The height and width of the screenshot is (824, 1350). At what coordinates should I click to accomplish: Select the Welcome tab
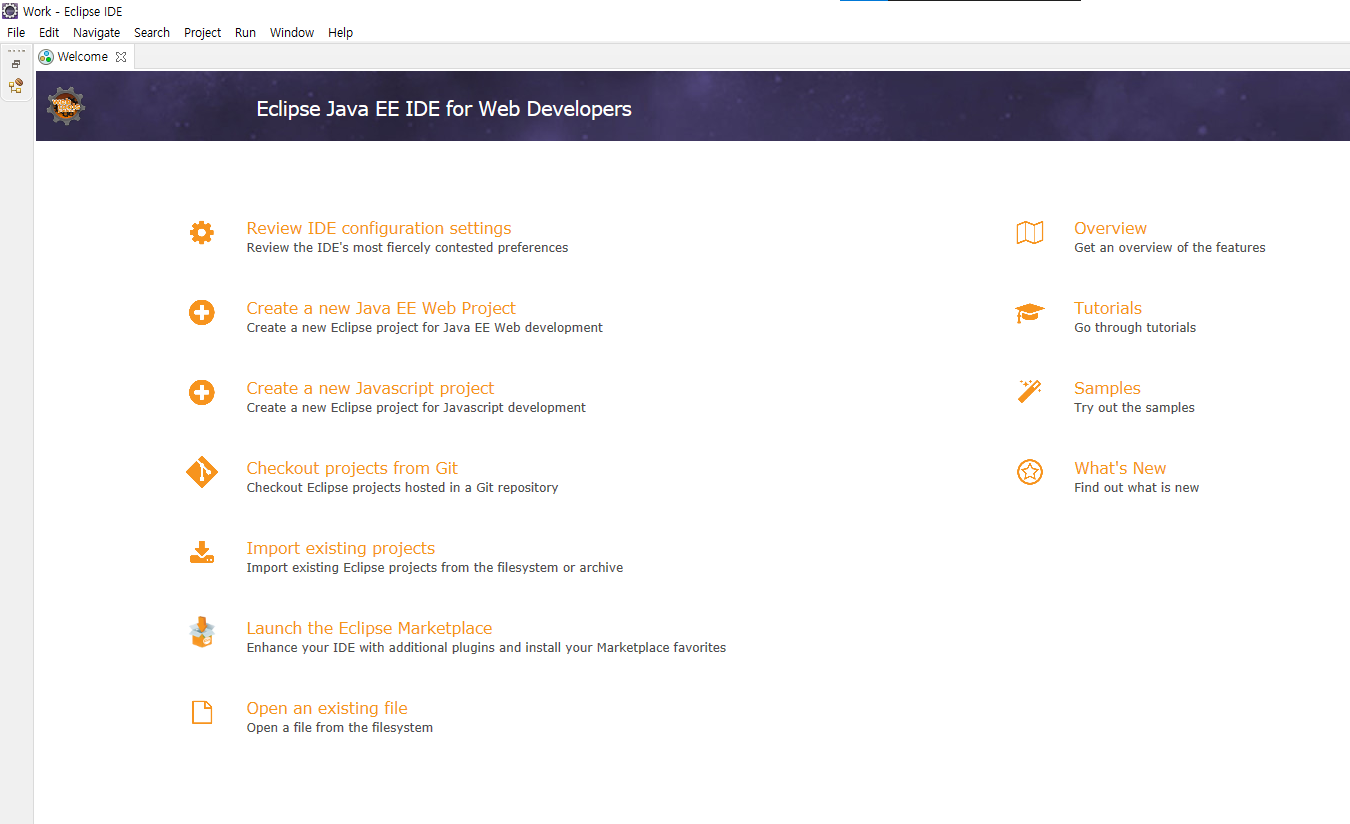pyautogui.click(x=82, y=57)
